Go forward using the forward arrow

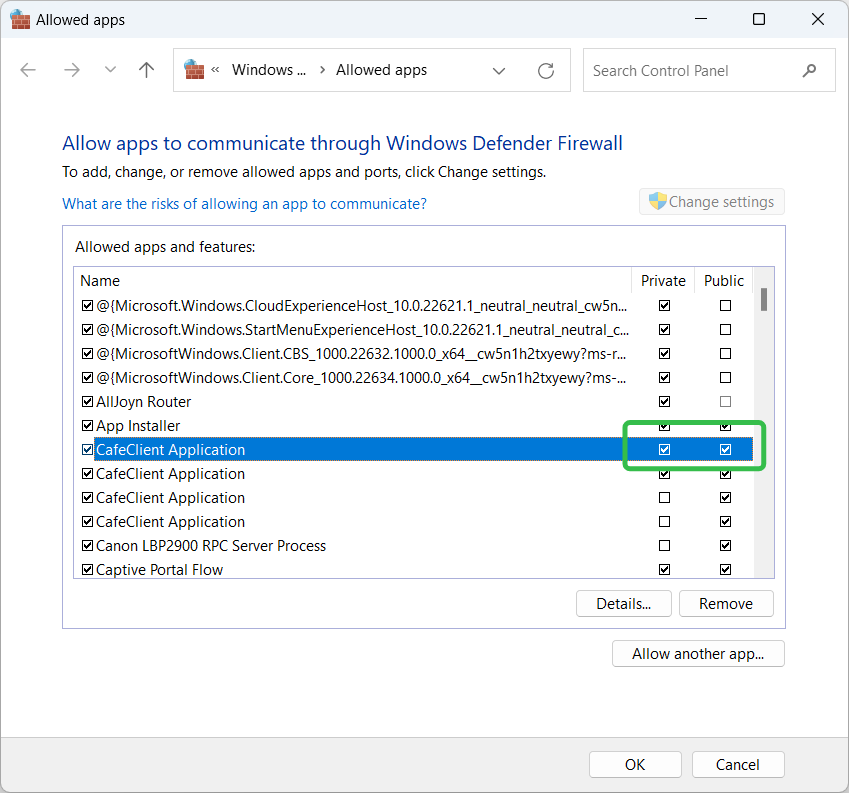point(71,70)
